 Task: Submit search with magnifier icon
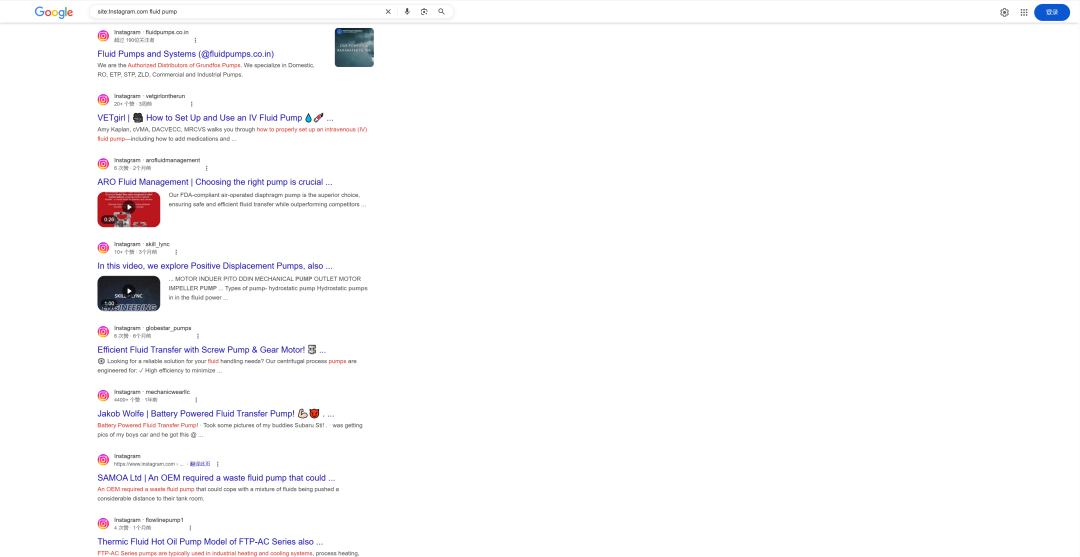pos(442,12)
